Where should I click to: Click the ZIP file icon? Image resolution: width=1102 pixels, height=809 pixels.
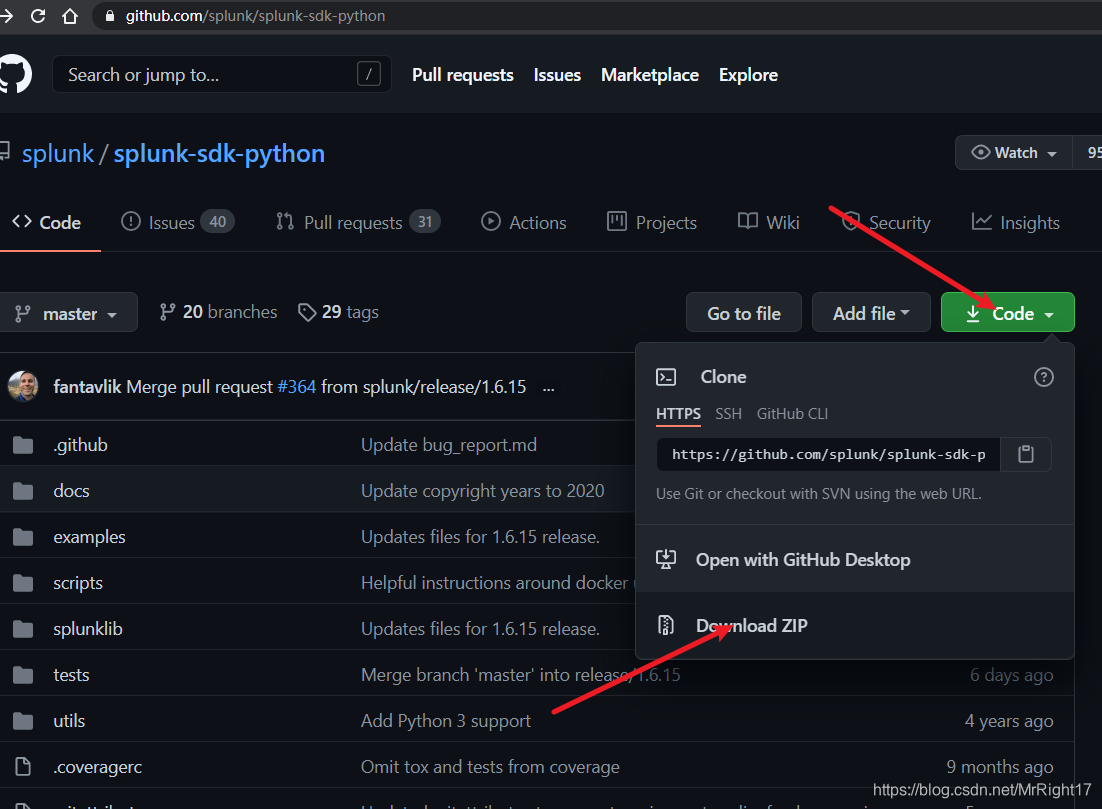[x=666, y=625]
